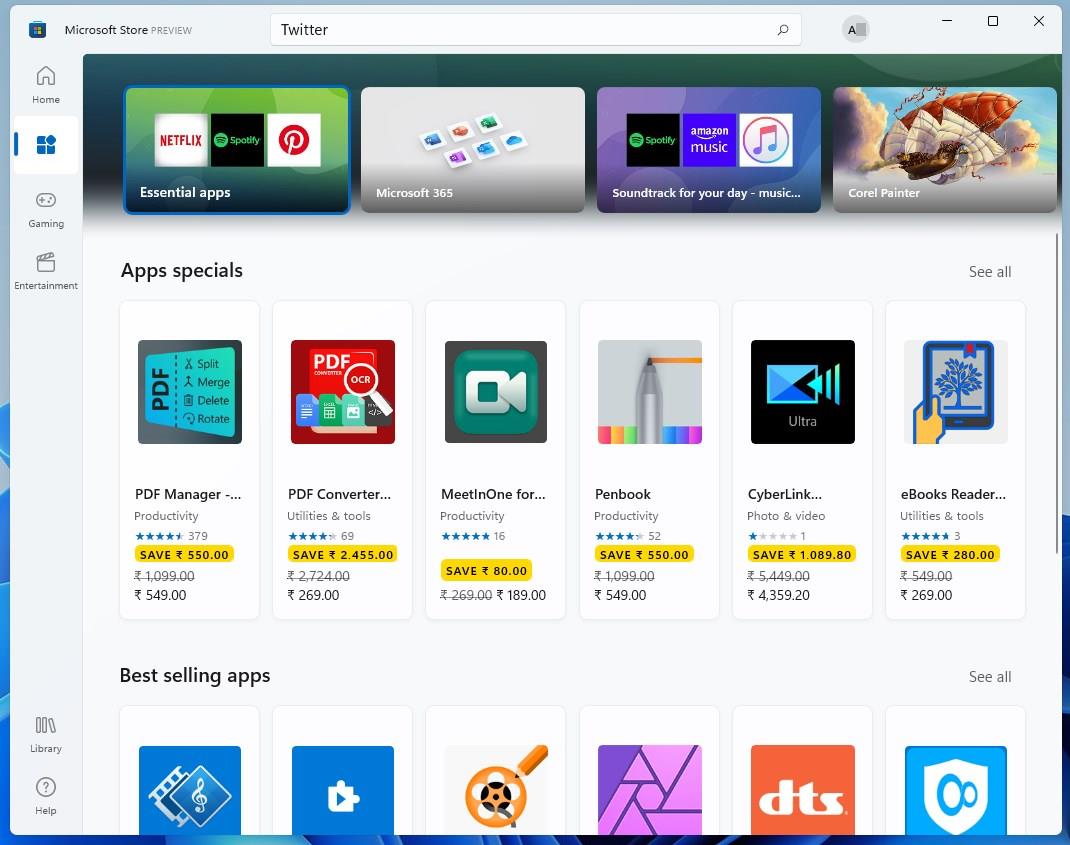The width and height of the screenshot is (1070, 845).
Task: Open the Home section in the sidebar
Action: (46, 85)
